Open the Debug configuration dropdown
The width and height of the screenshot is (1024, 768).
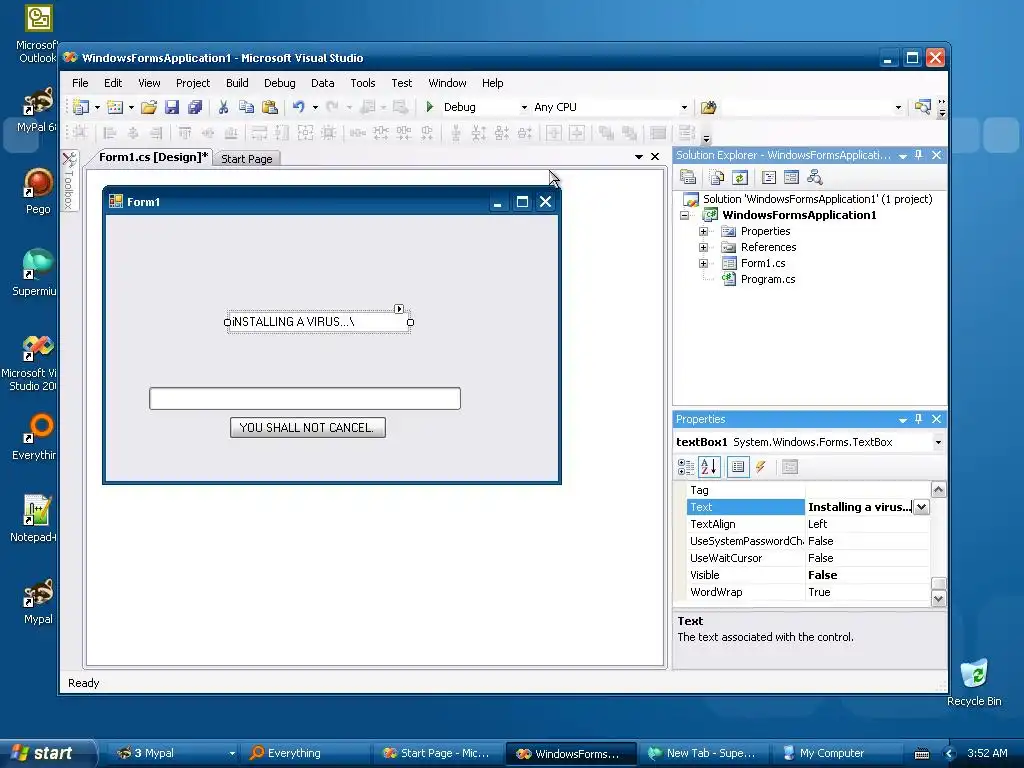pyautogui.click(x=524, y=107)
